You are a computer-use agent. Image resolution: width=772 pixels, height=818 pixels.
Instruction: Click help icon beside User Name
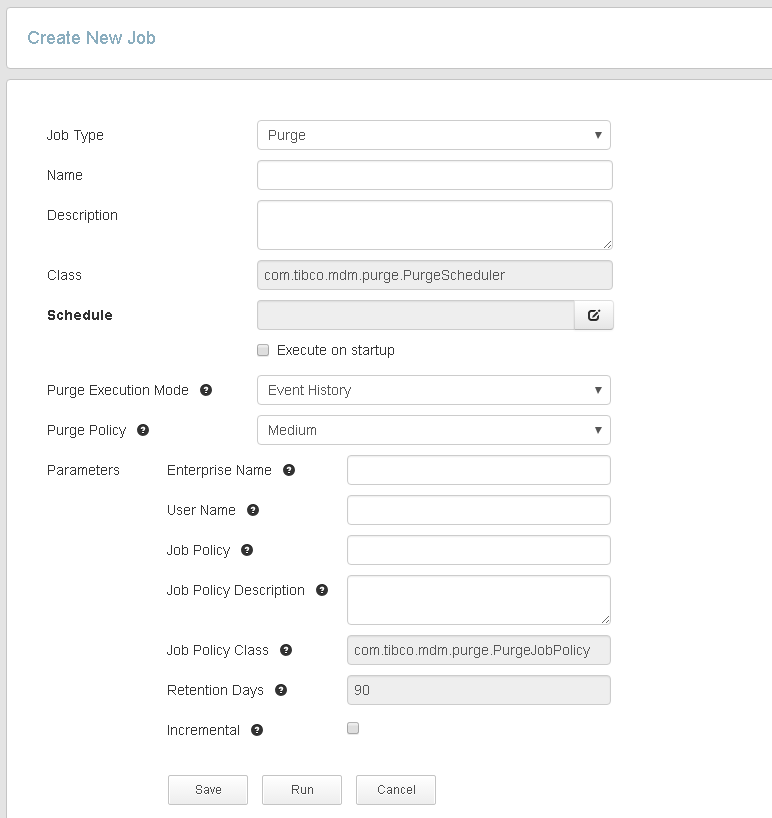253,510
